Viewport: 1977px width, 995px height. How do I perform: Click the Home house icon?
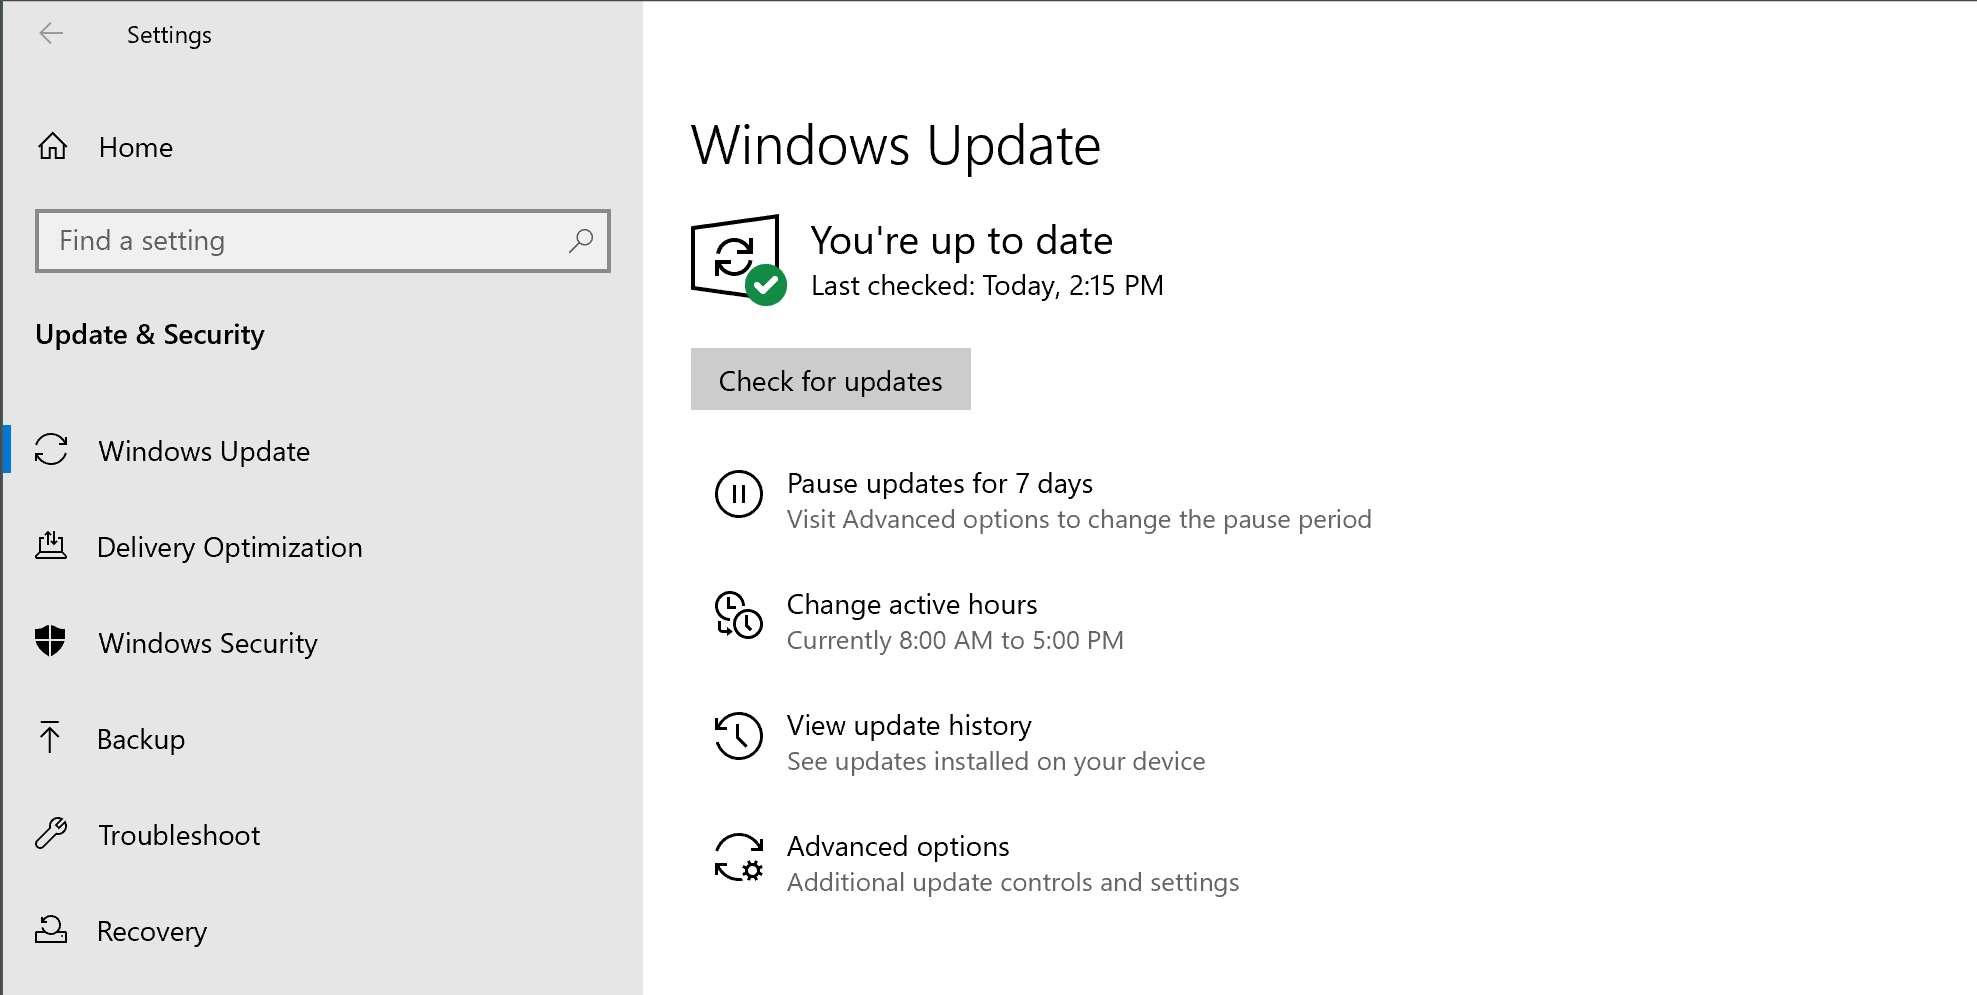point(53,147)
